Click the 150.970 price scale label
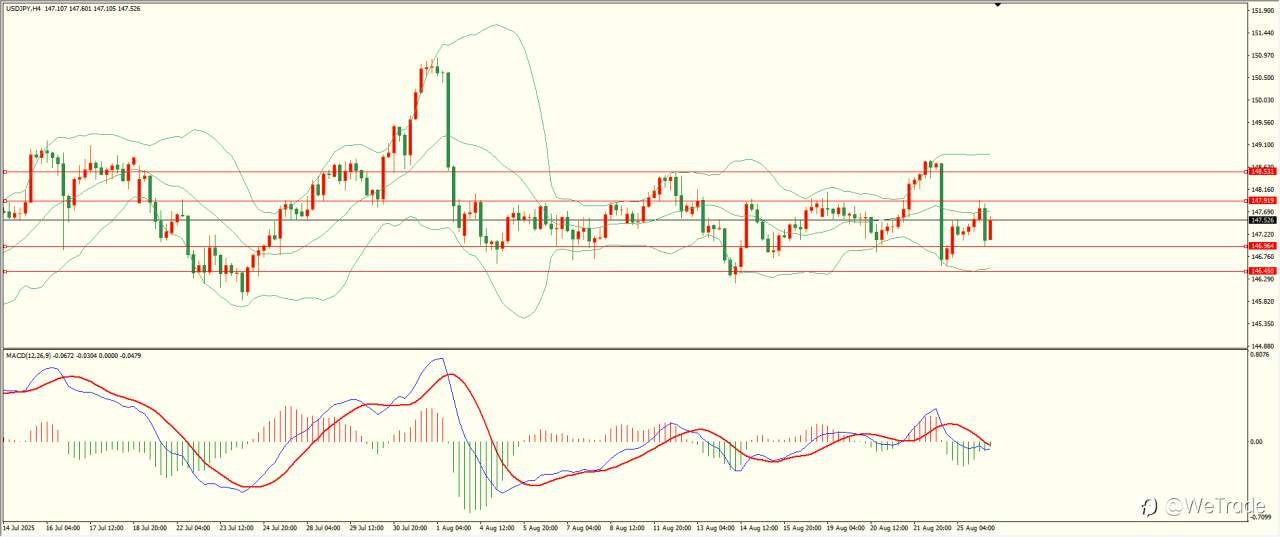The height and width of the screenshot is (537, 1280). pos(1262,55)
